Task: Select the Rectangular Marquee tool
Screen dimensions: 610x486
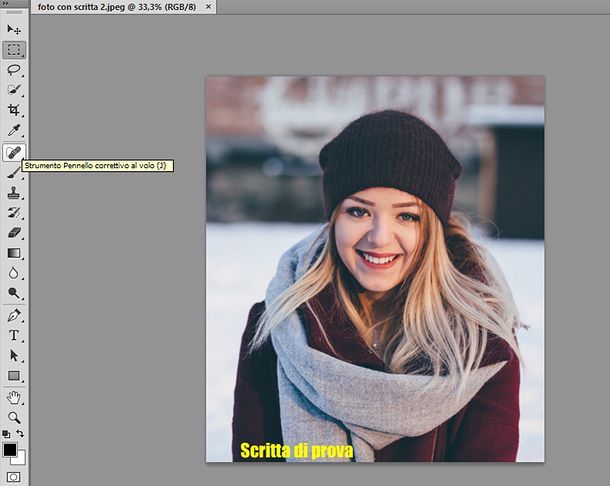Action: [14, 49]
